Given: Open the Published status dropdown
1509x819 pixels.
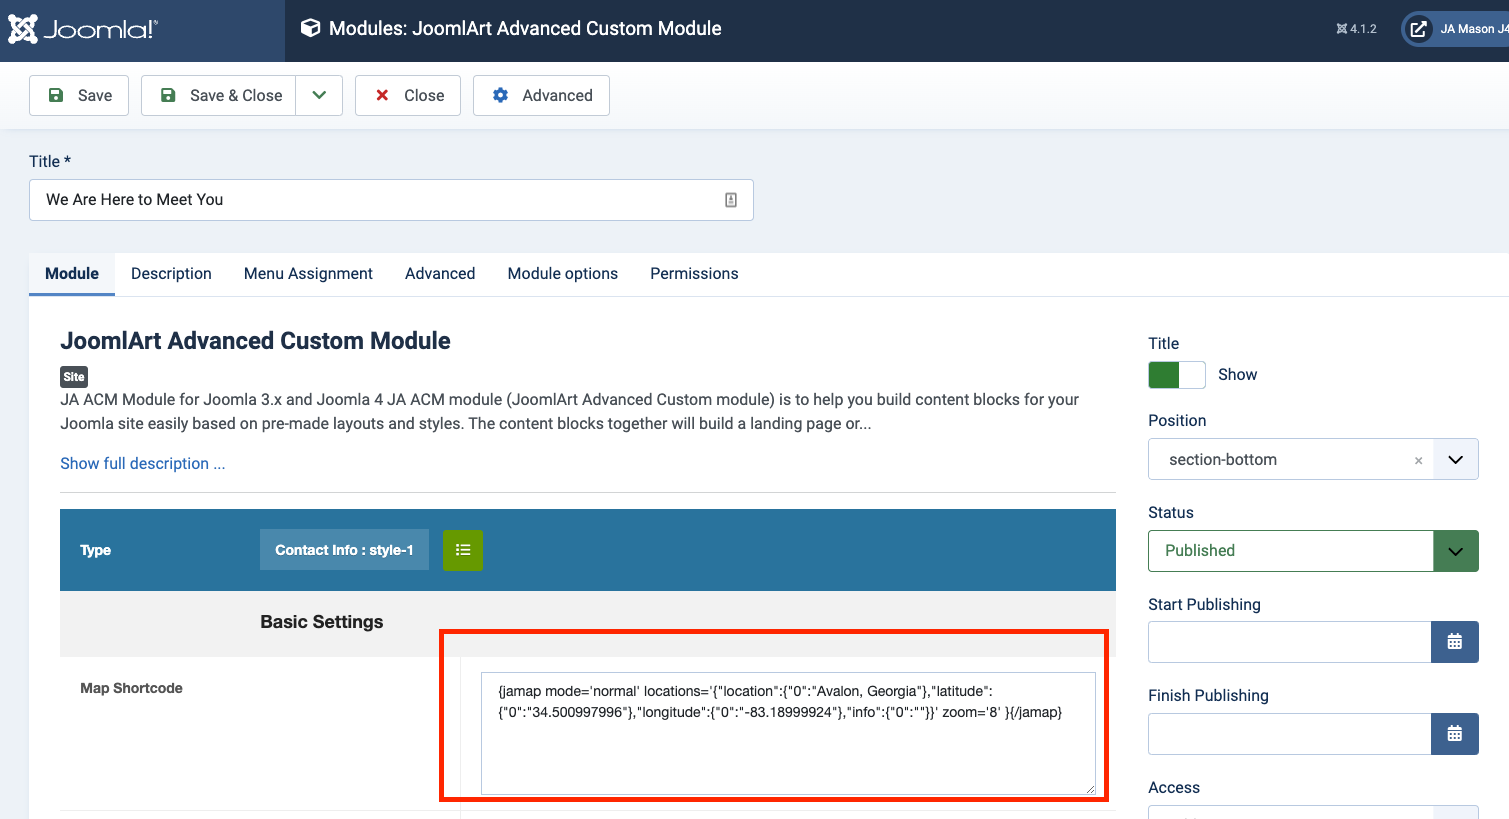Looking at the screenshot, I should click(1313, 551).
